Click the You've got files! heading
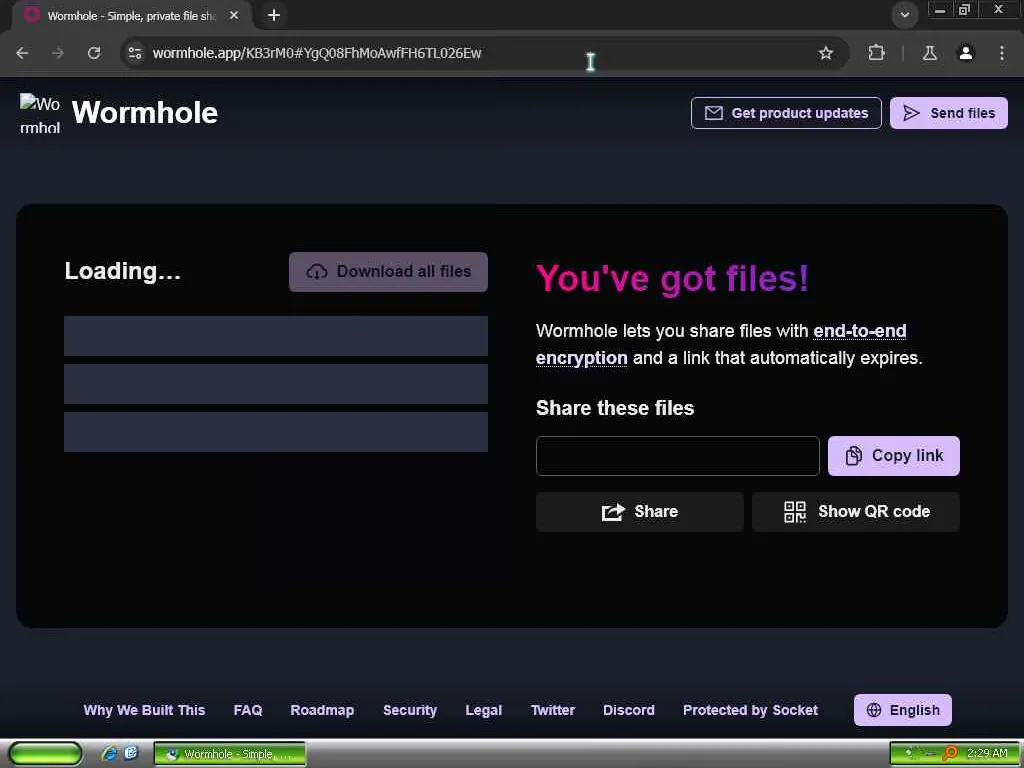 pyautogui.click(x=673, y=279)
